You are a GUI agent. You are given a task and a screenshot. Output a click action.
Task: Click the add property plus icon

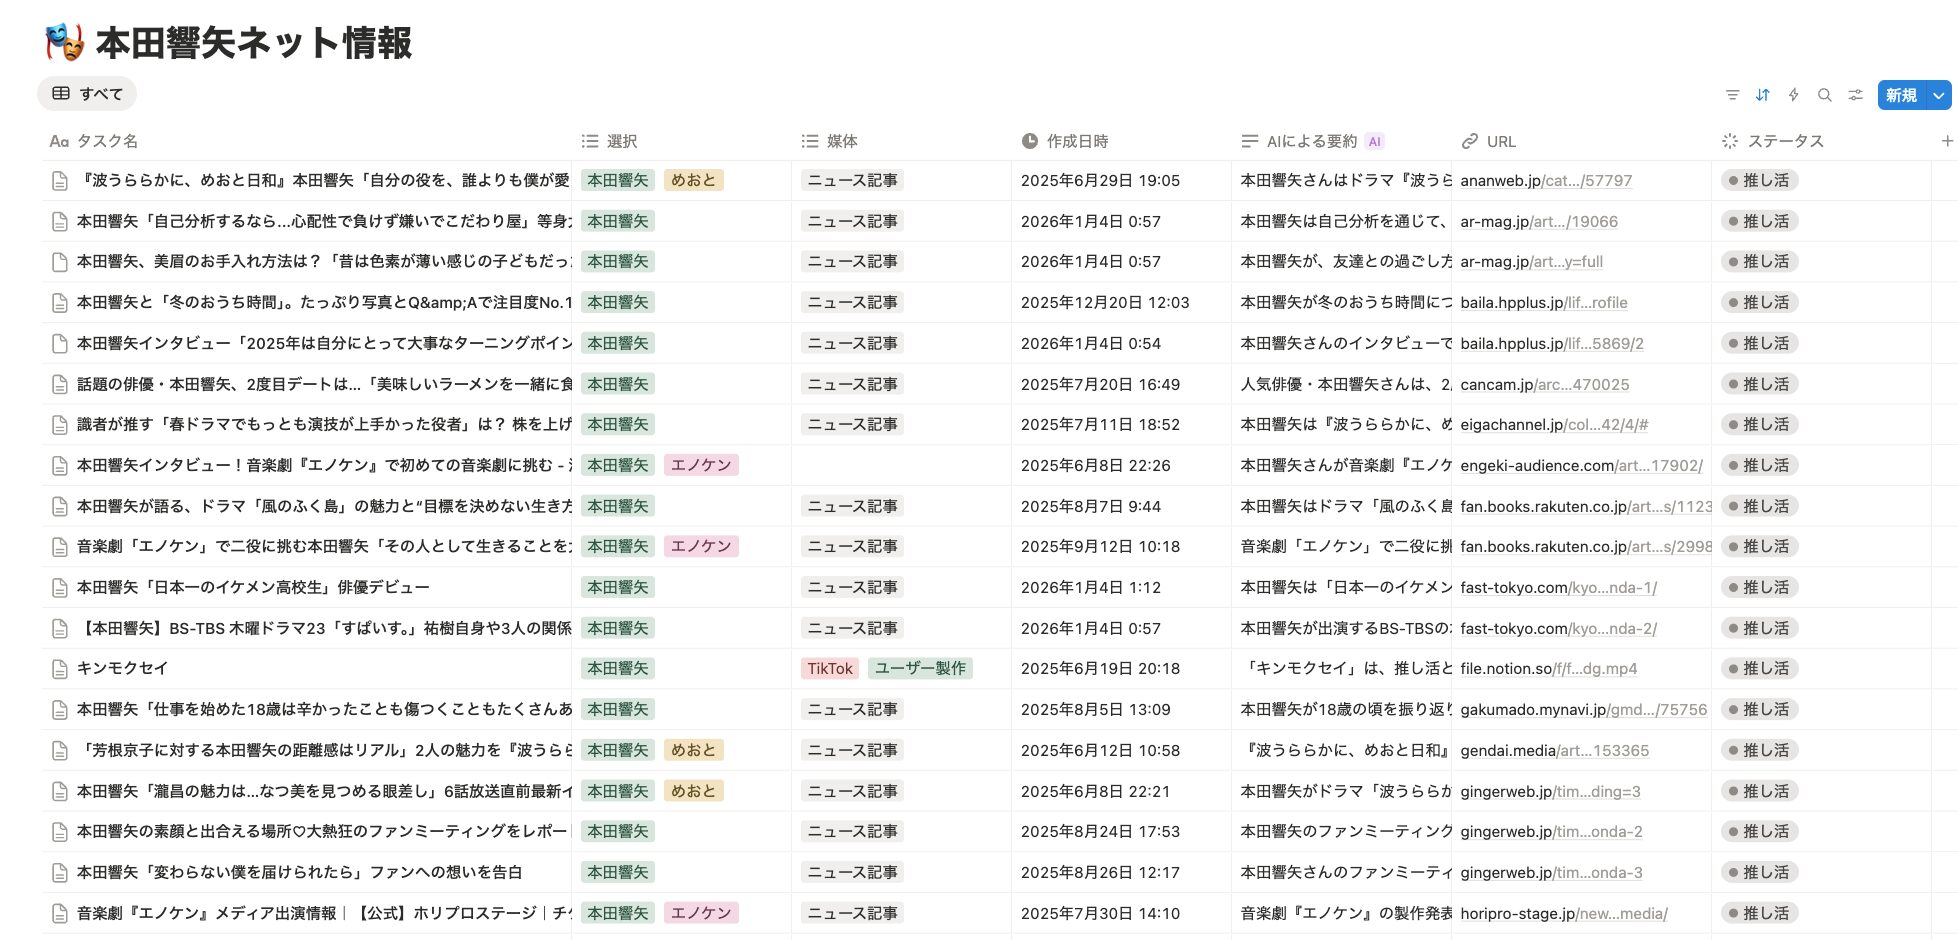pyautogui.click(x=1946, y=141)
